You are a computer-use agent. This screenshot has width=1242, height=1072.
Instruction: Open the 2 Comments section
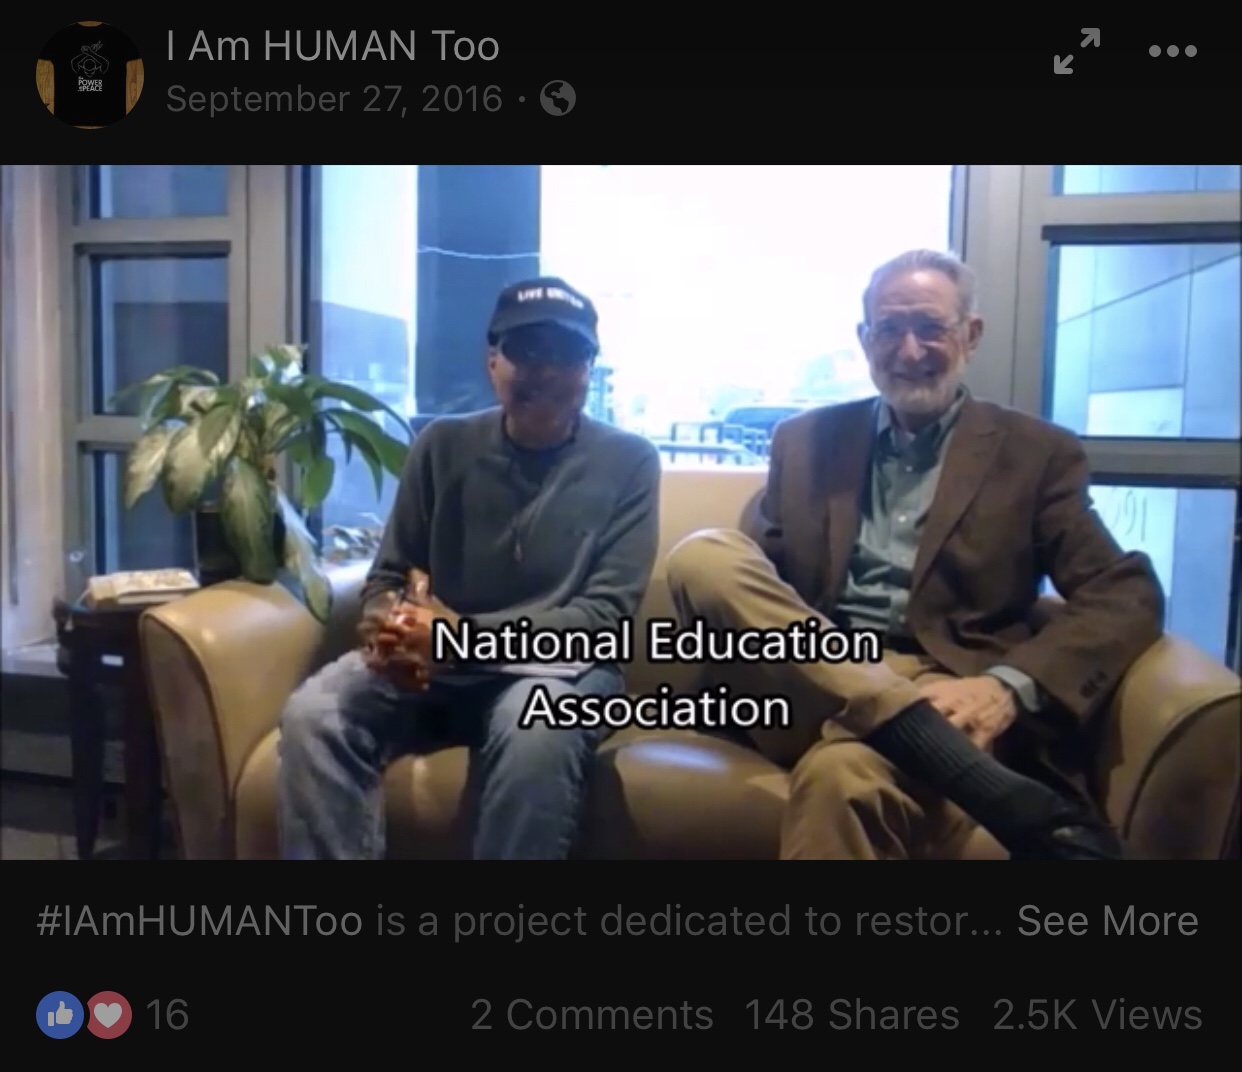click(x=592, y=1015)
